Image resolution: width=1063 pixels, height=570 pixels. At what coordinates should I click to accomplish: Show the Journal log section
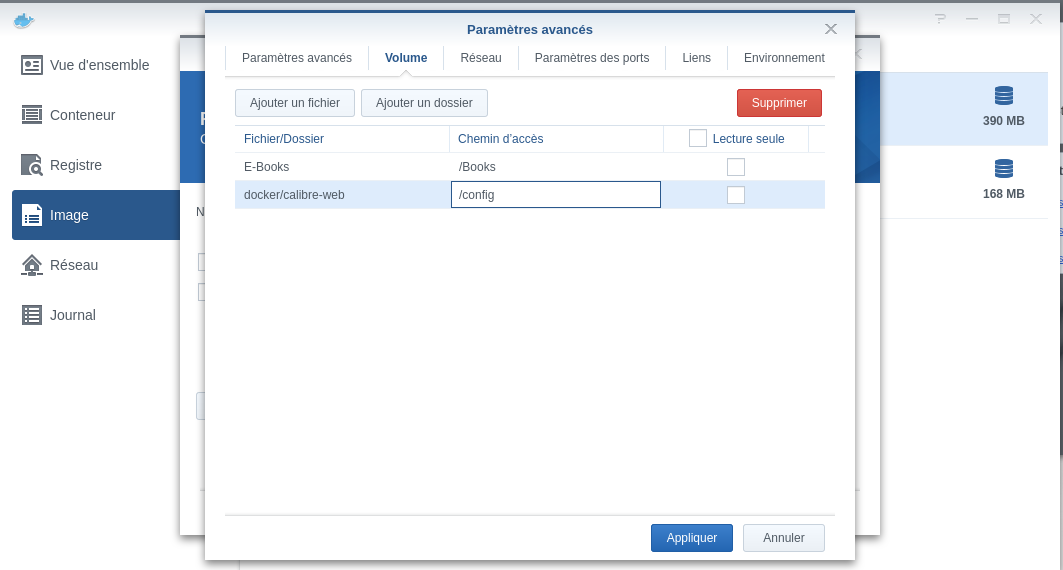point(72,315)
